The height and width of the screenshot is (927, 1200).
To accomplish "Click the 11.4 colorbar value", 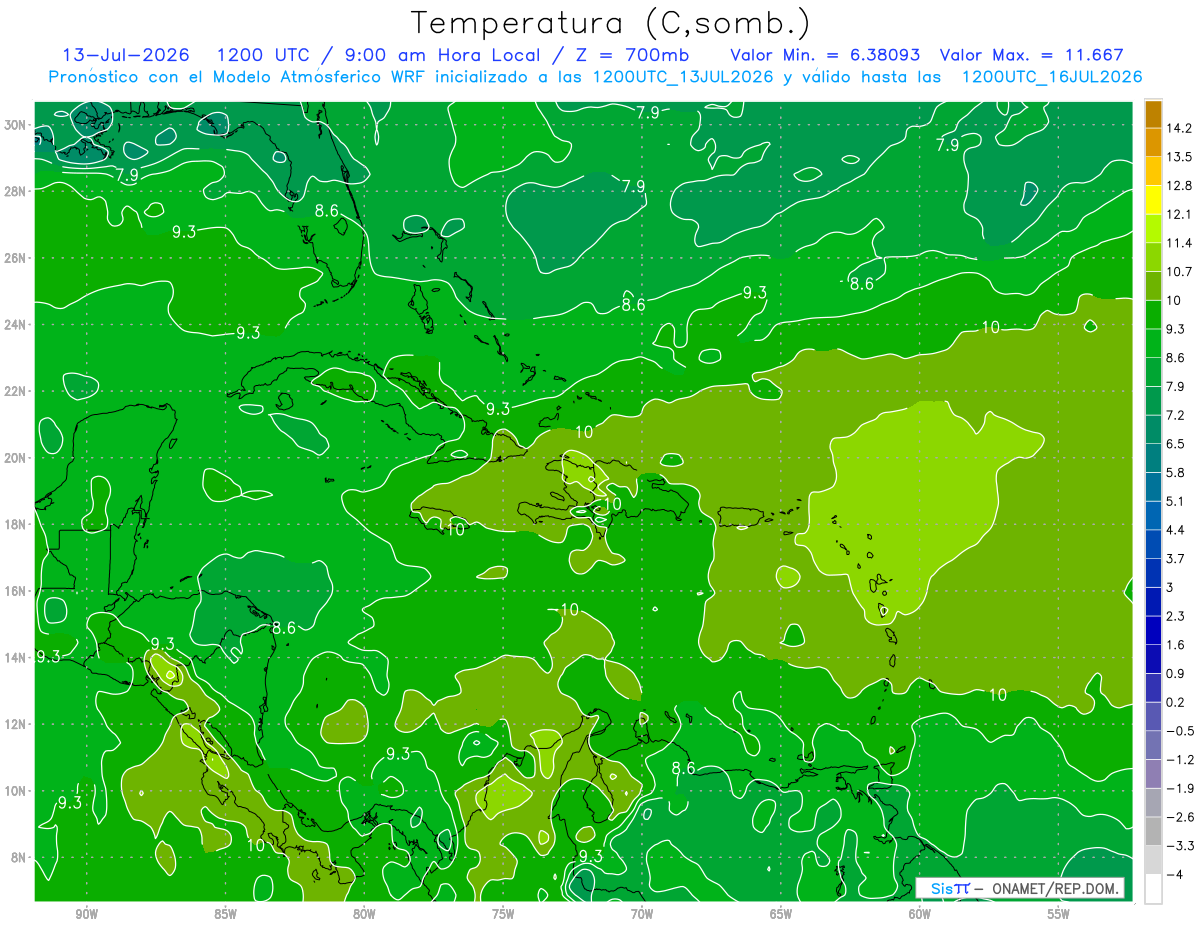I will [1180, 243].
